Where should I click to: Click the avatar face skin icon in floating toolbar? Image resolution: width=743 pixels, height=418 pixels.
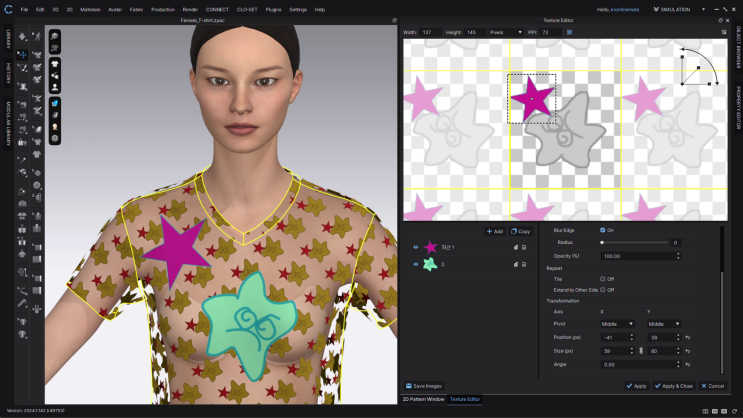pos(54,127)
